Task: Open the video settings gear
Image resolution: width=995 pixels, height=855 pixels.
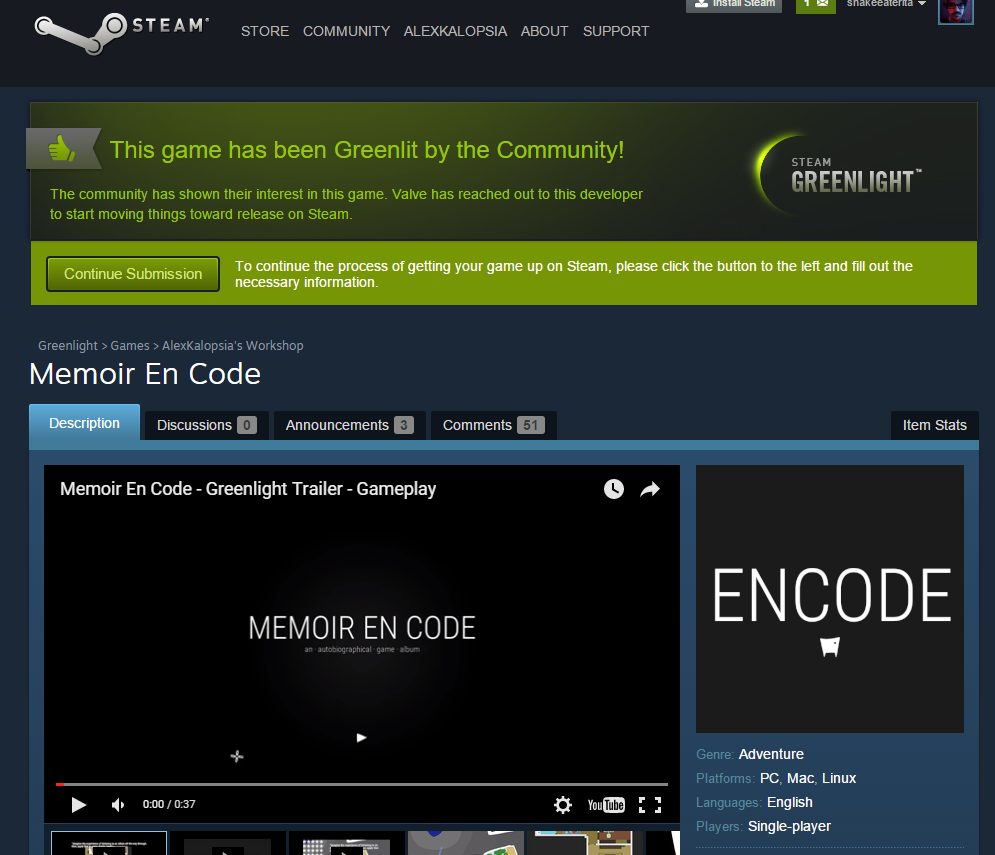Action: [x=562, y=805]
